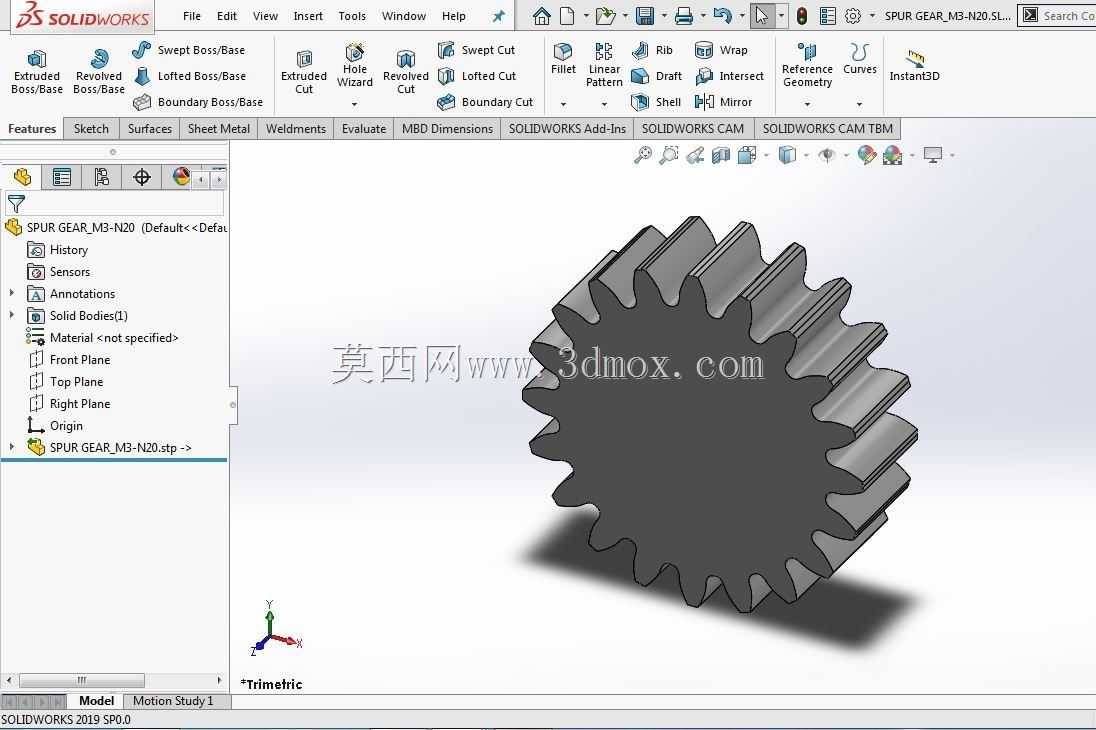Screen dimensions: 1096x730
Task: Click the Edit Appearance icon
Action: tap(866, 155)
